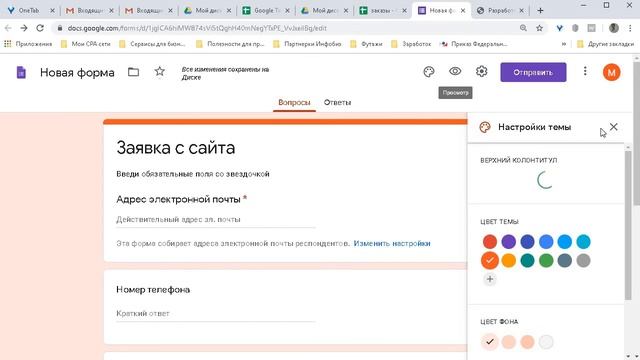Add a custom theme color with plus button
Viewport: 640px width, 360px height.
[490, 279]
